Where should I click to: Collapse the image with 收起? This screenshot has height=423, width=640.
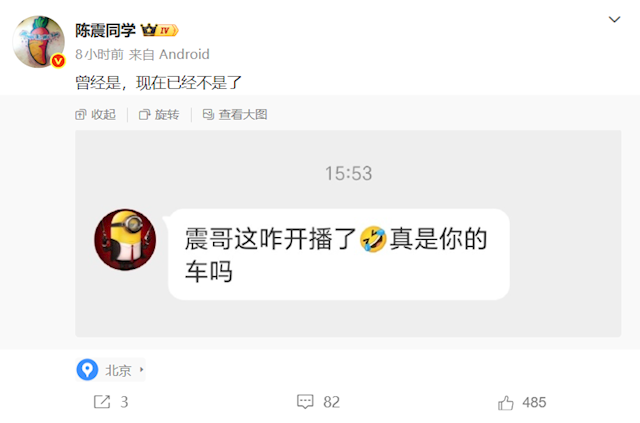coord(96,115)
